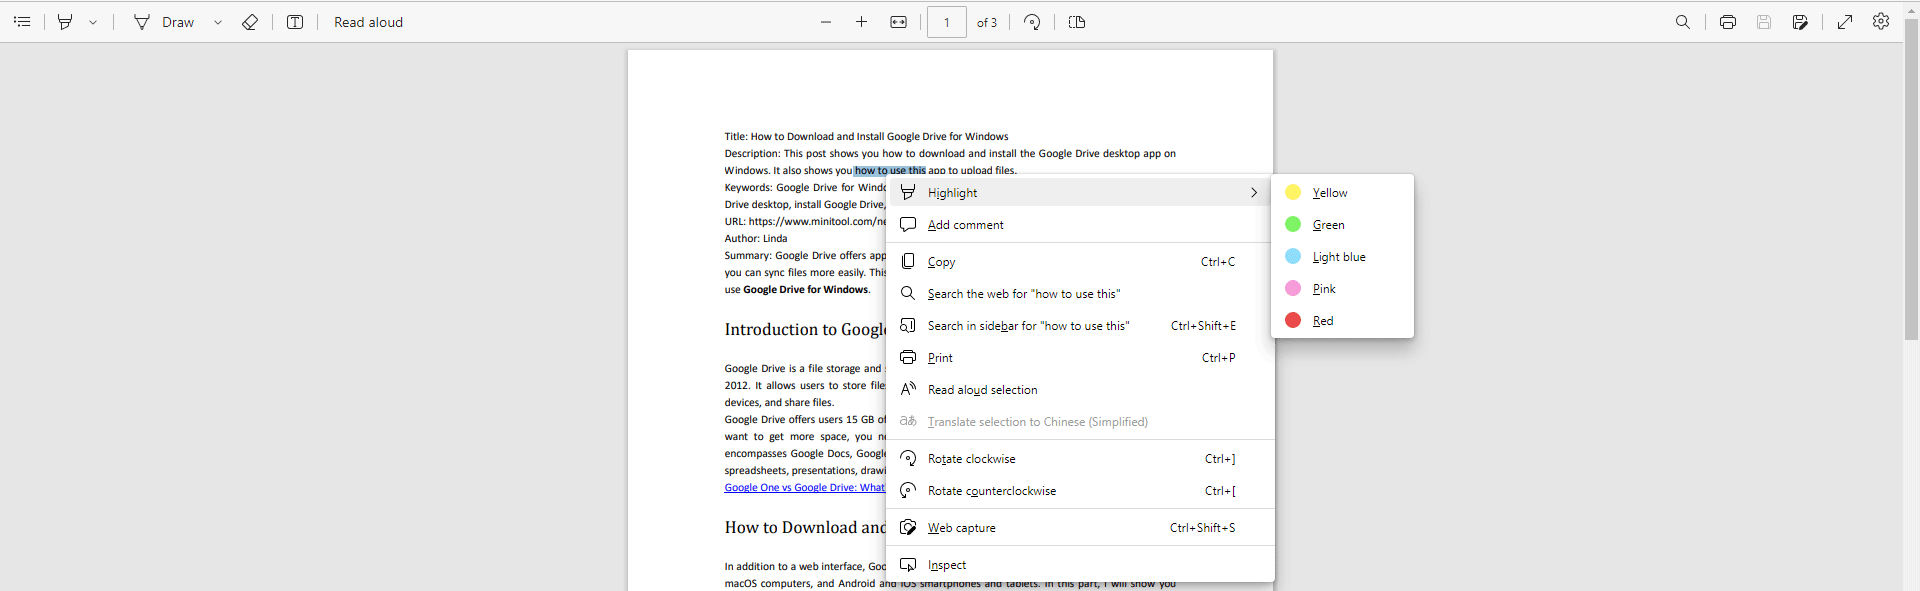Switch to Page view icon
Image resolution: width=1920 pixels, height=591 pixels.
(1077, 22)
